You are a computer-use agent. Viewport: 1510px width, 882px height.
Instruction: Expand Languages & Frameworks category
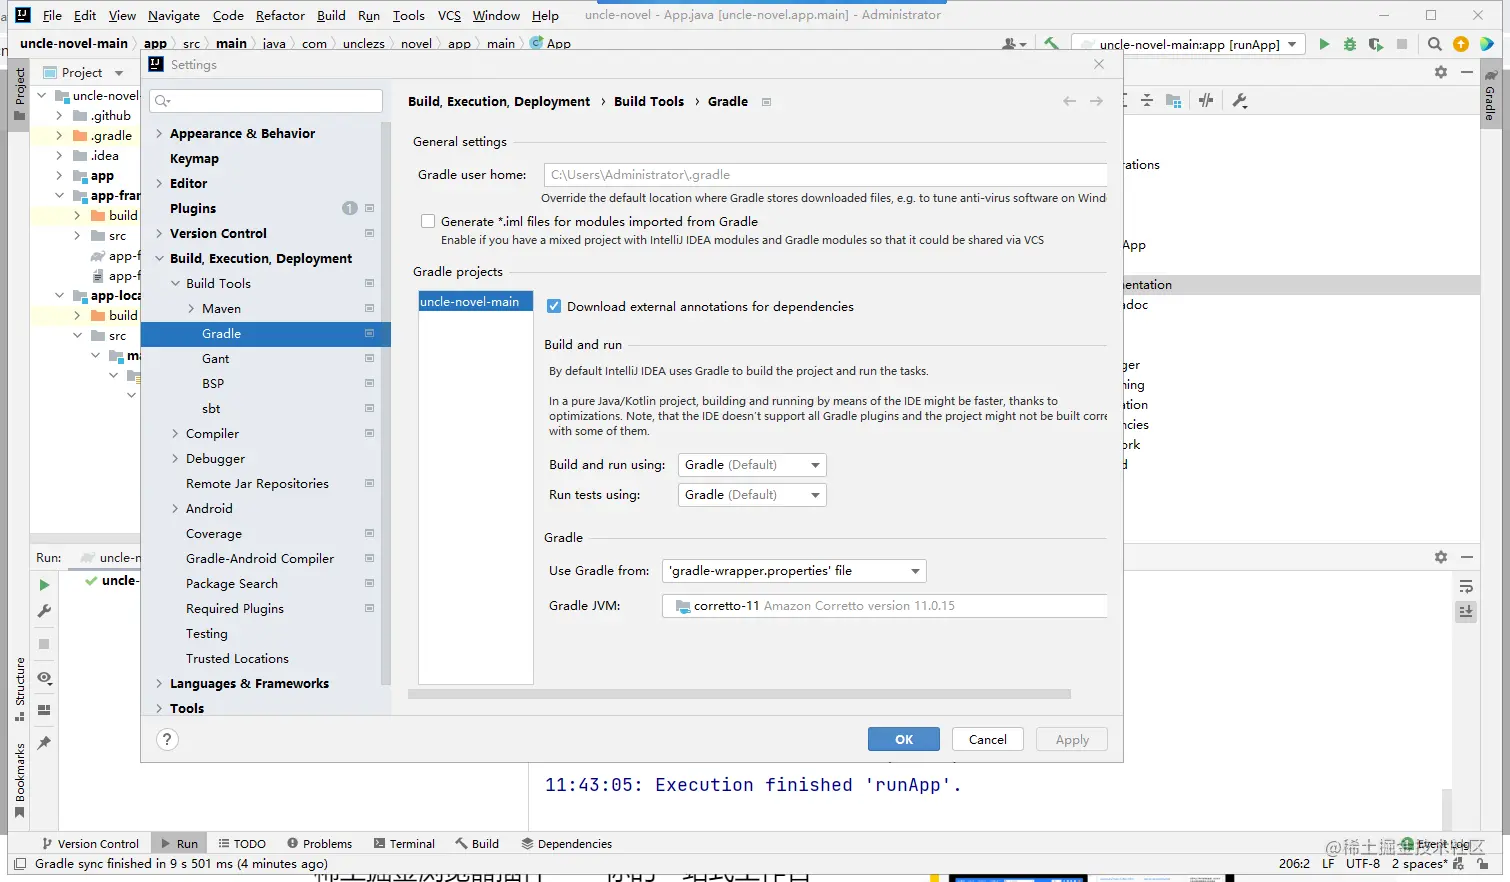coord(159,683)
